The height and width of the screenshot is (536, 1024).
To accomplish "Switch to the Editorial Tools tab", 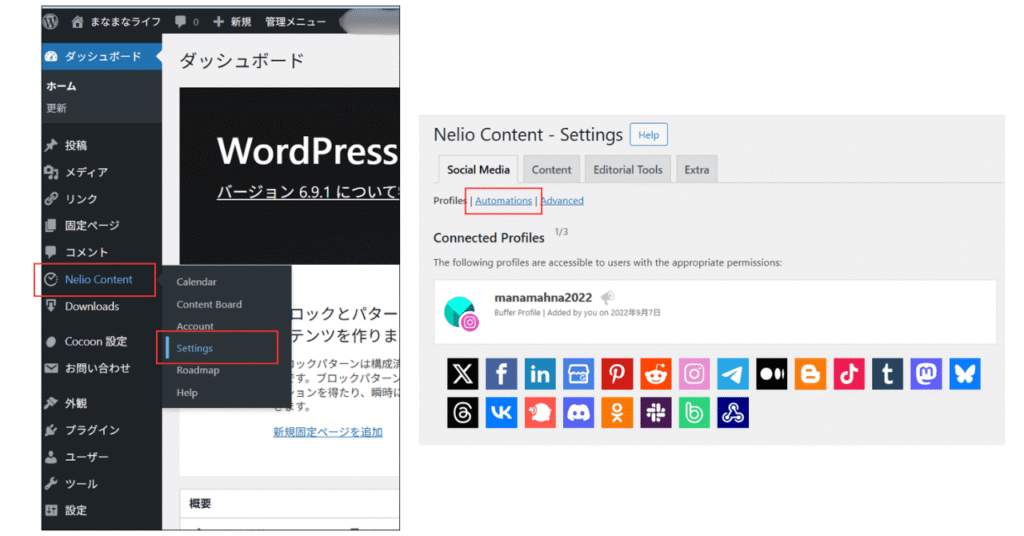I will click(x=627, y=170).
